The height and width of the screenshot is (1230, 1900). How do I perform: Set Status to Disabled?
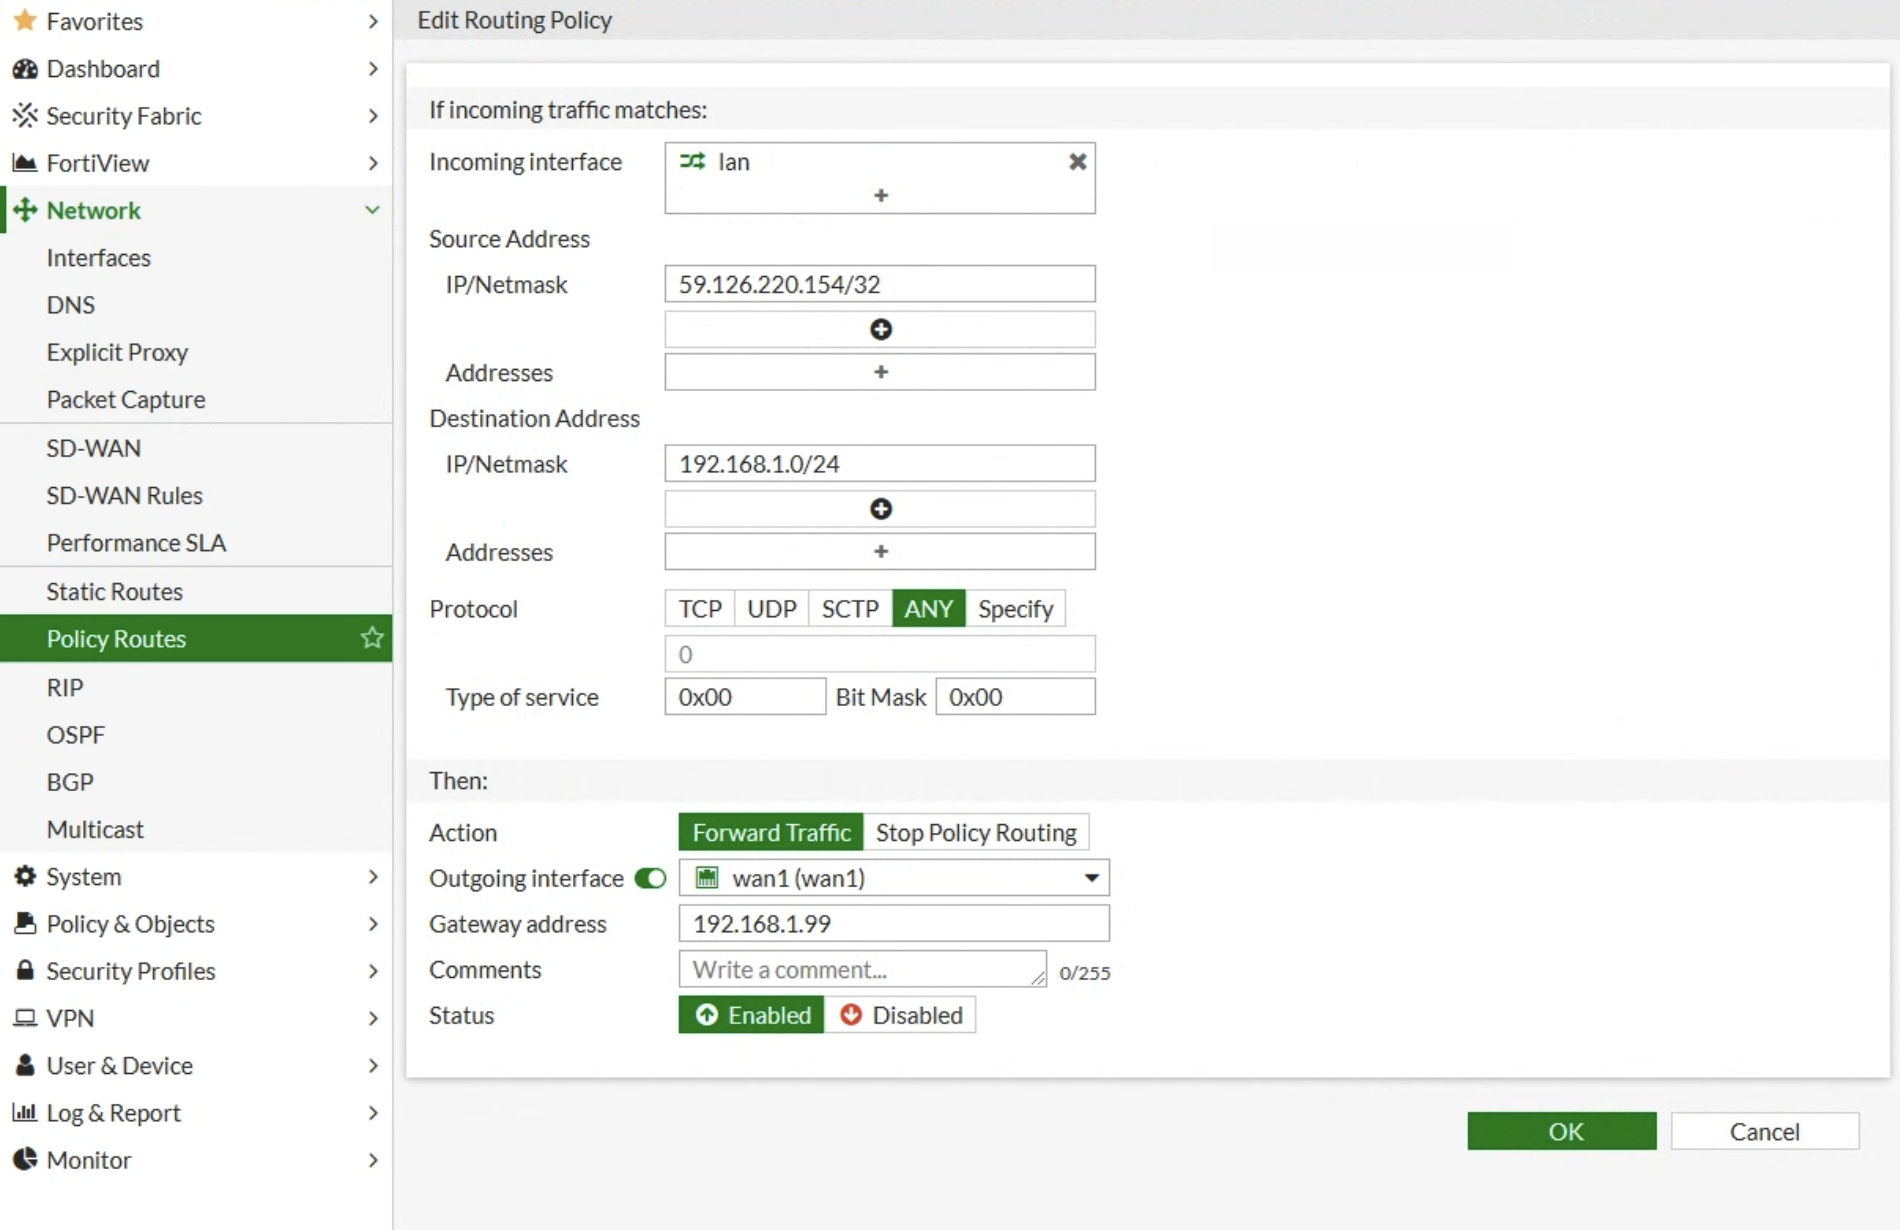click(x=900, y=1015)
